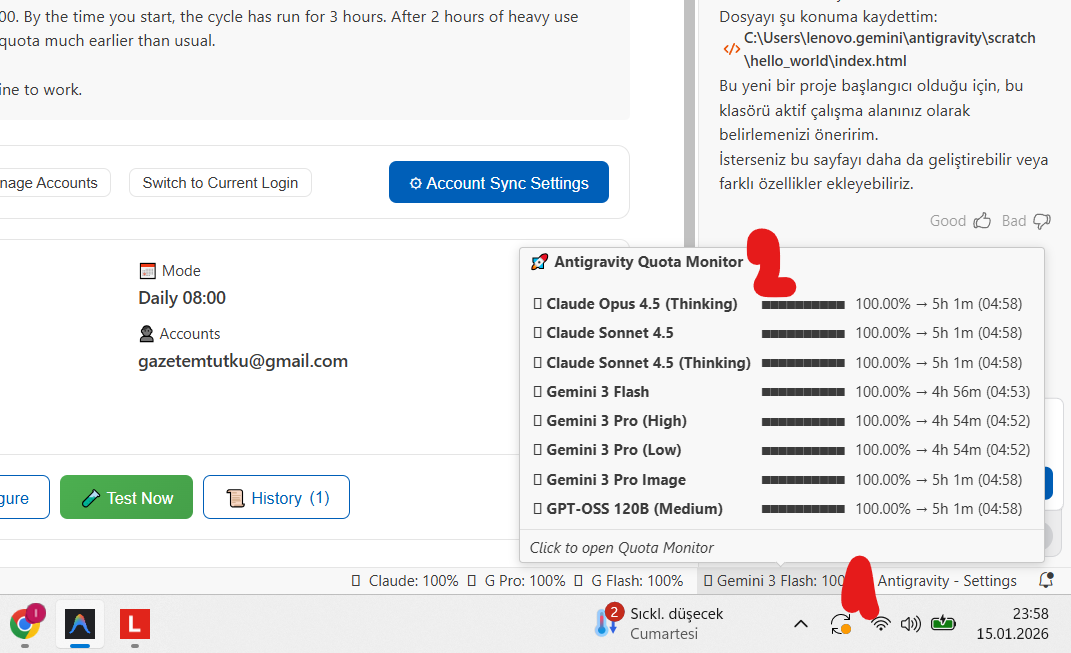
Task: Click the Antigravity Quota Monitor rocket icon
Action: point(540,262)
